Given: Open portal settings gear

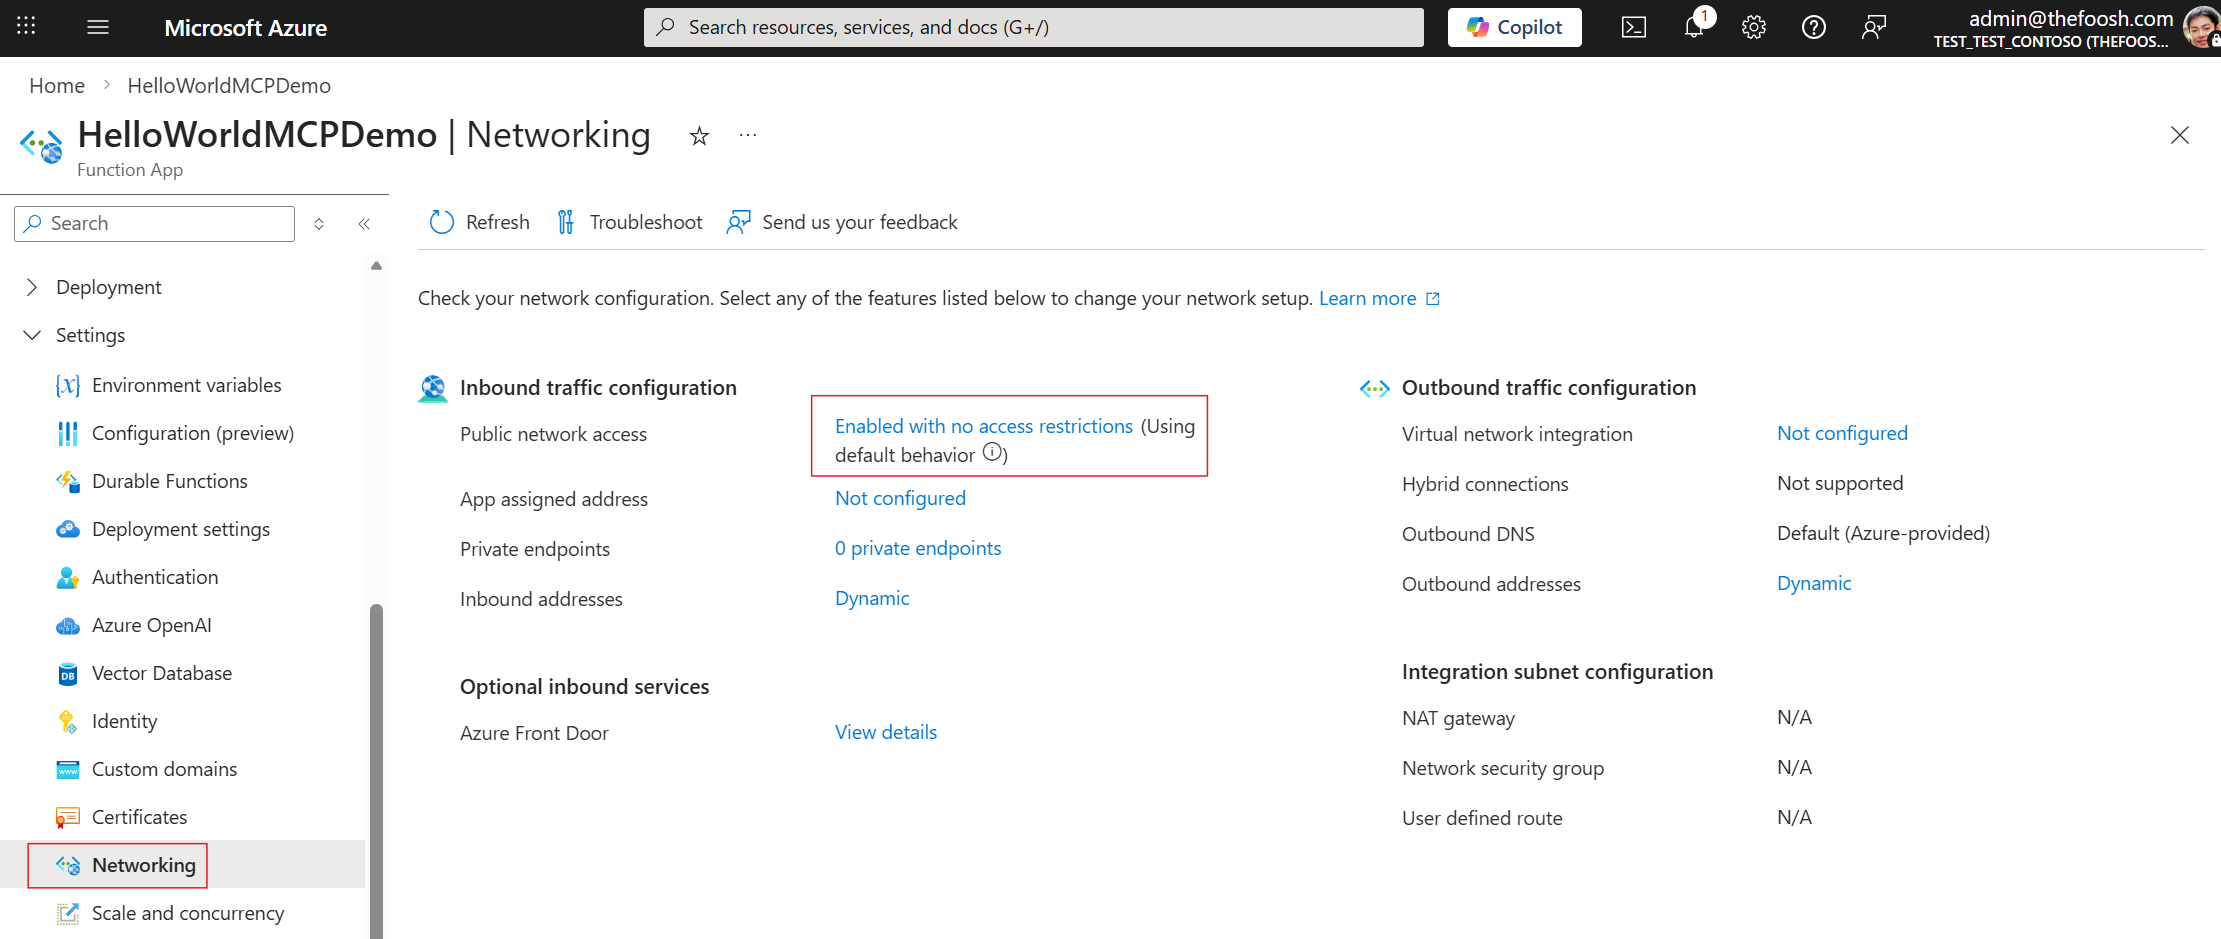Looking at the screenshot, I should pyautogui.click(x=1754, y=27).
